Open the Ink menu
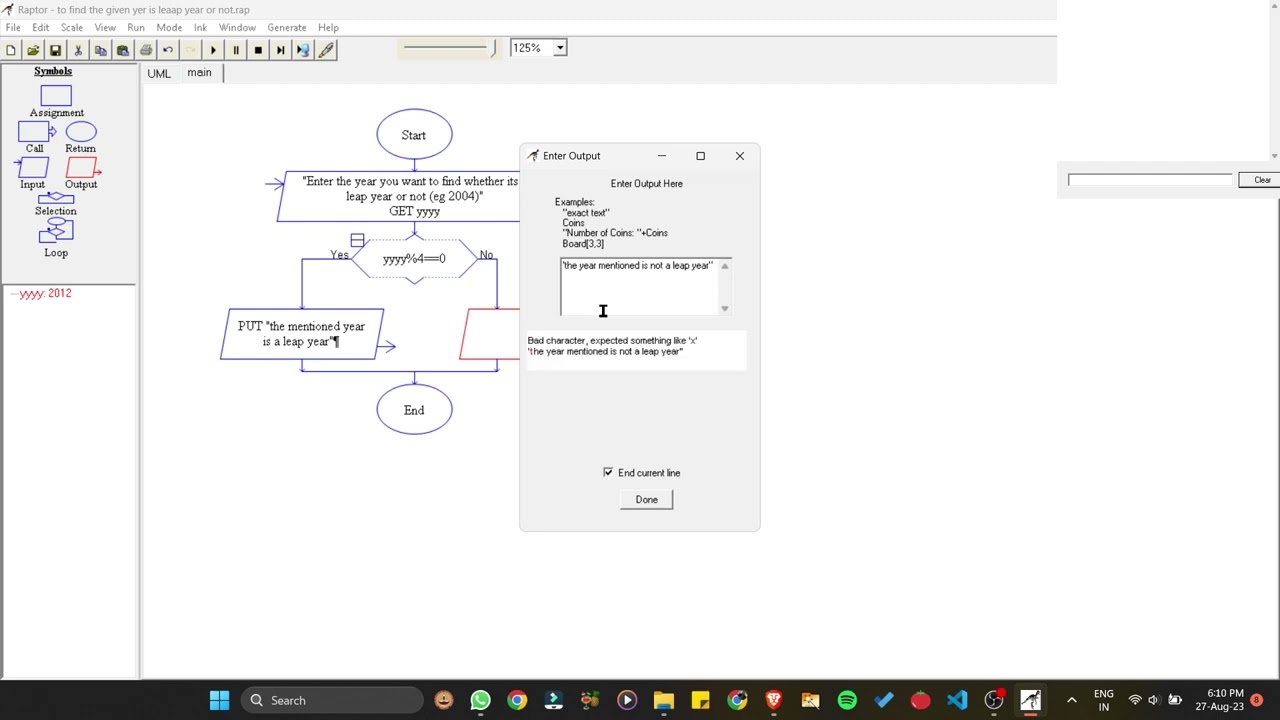This screenshot has height=720, width=1280. click(200, 27)
